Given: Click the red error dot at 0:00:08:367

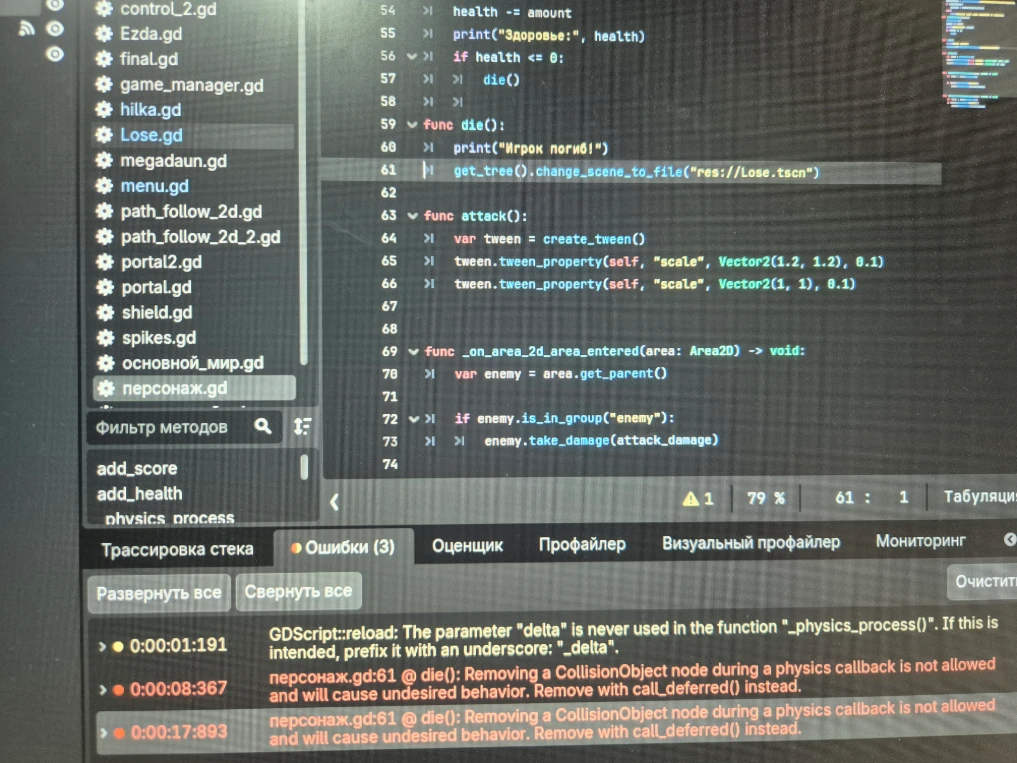Looking at the screenshot, I should pos(119,690).
